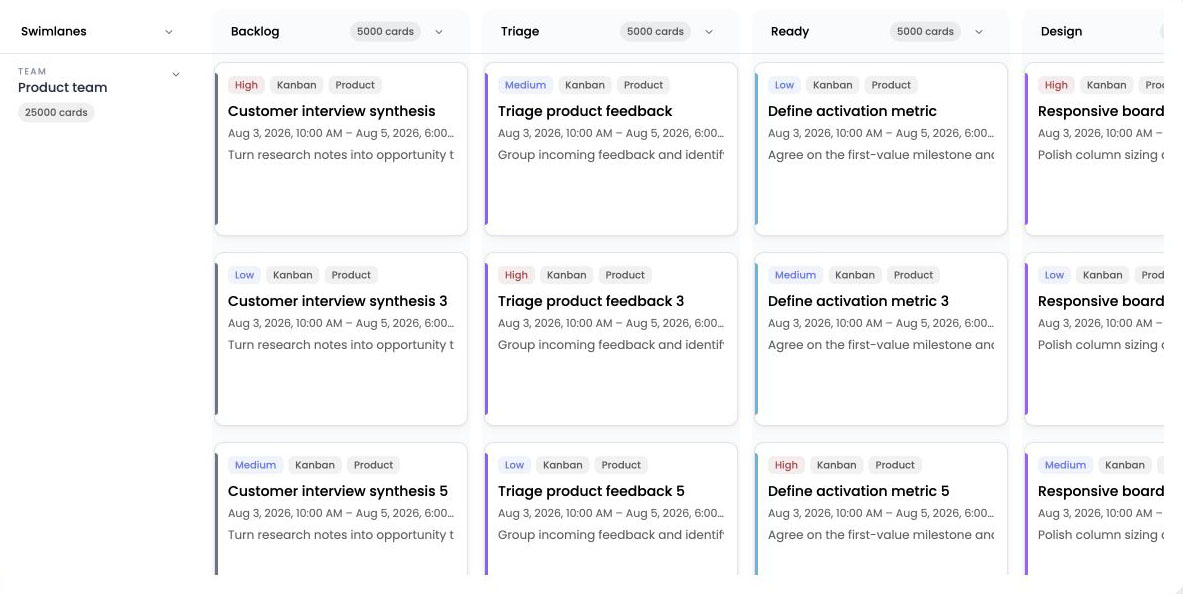Image resolution: width=1183 pixels, height=594 pixels.
Task: Select the Triage column title
Action: point(520,32)
